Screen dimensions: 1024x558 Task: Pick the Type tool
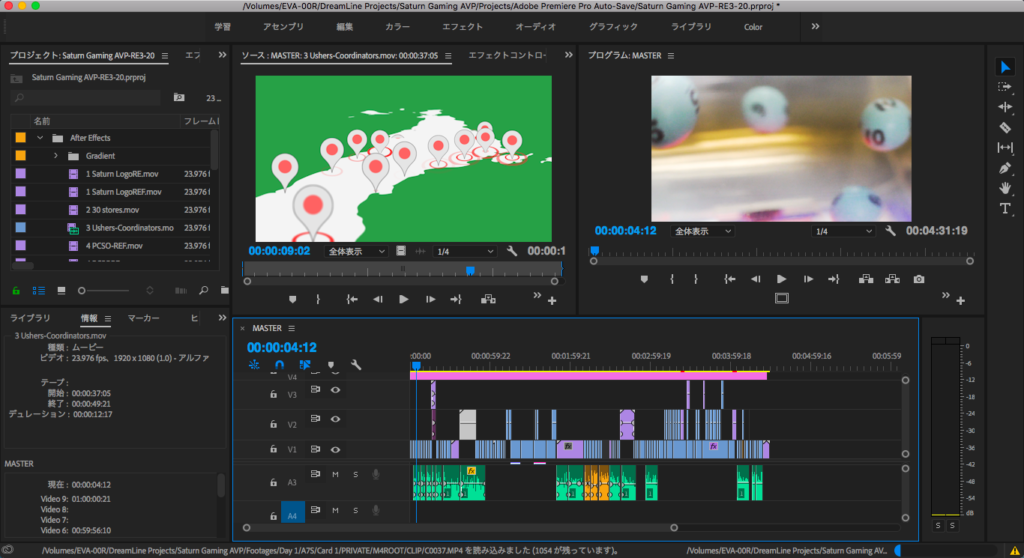(x=1005, y=208)
